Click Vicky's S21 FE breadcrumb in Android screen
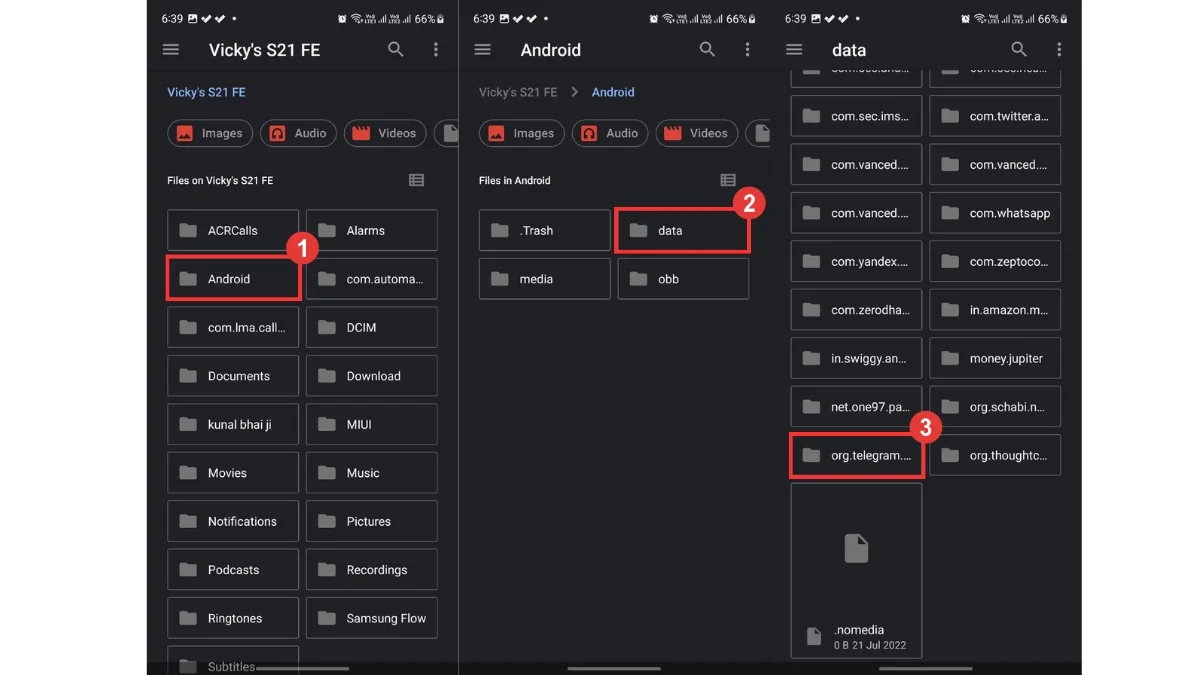 tap(518, 92)
